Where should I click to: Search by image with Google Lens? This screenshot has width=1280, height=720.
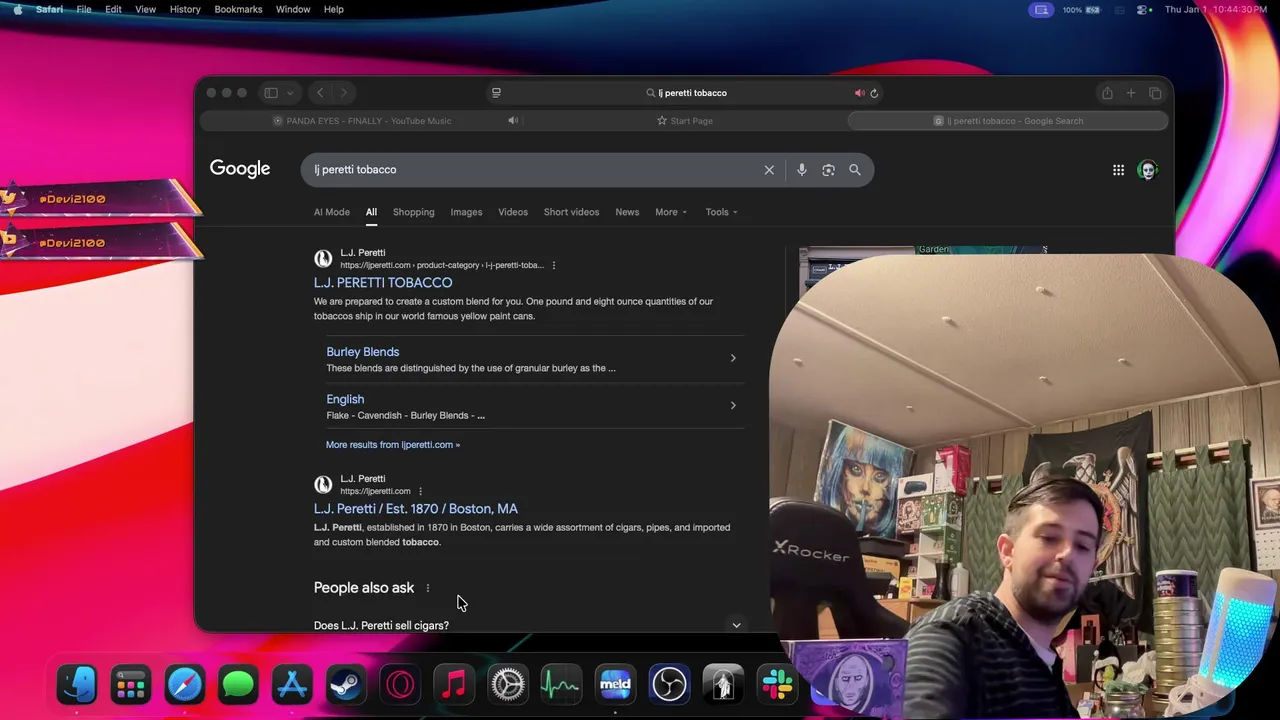pyautogui.click(x=828, y=170)
